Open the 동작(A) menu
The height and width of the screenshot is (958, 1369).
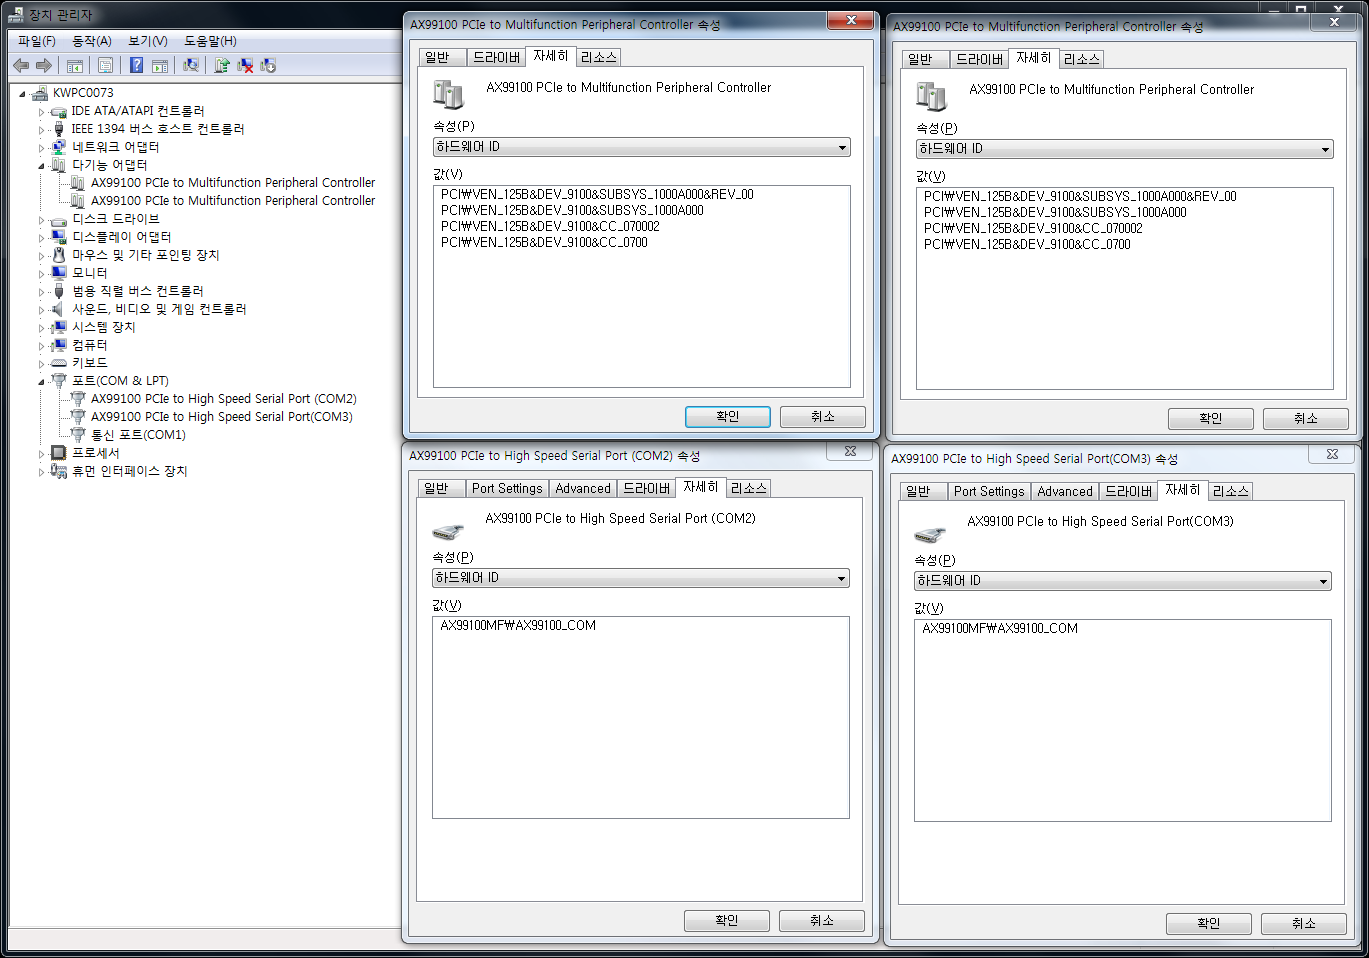point(92,41)
